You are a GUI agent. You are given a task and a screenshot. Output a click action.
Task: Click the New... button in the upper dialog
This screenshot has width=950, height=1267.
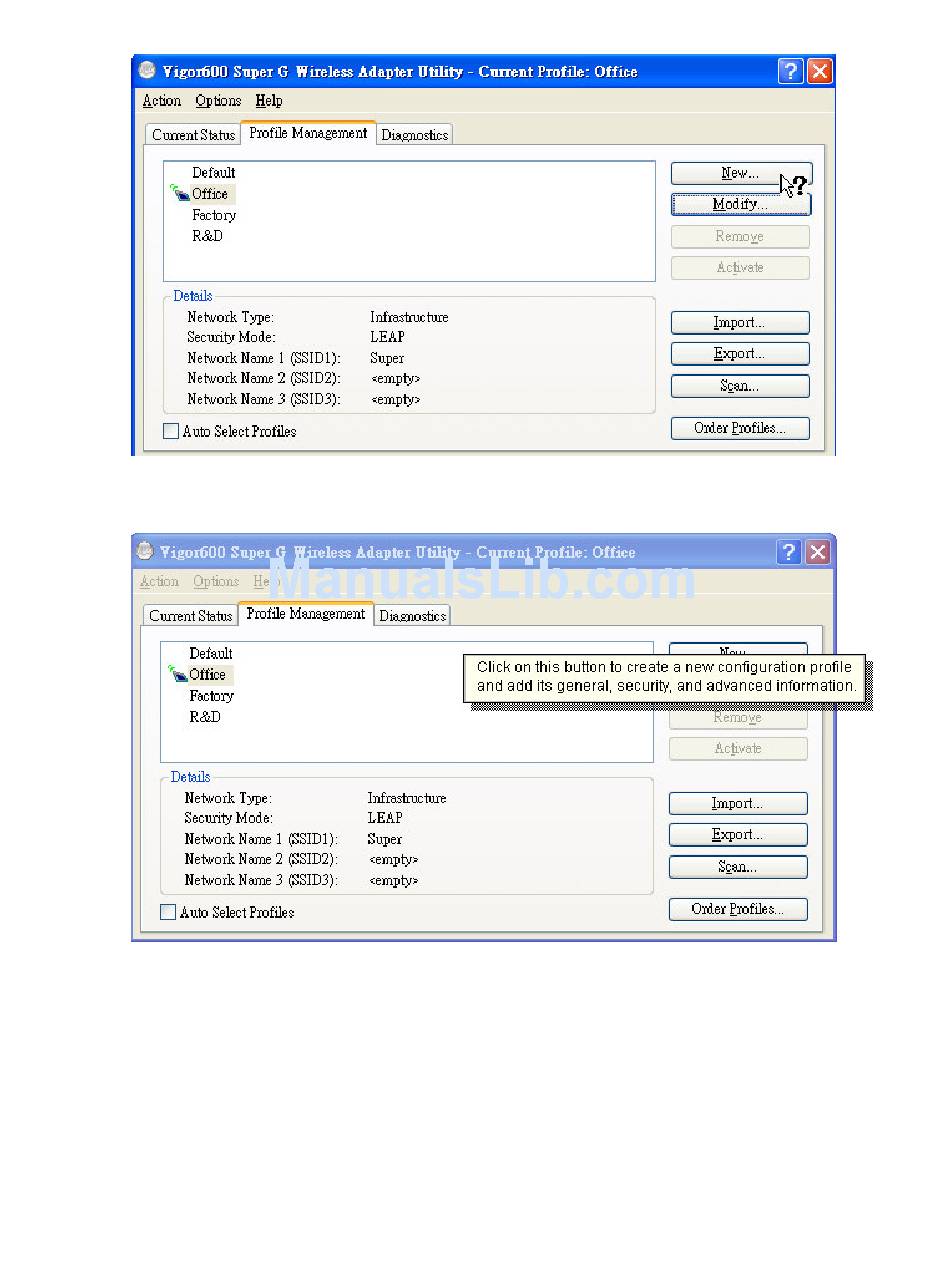(x=741, y=173)
